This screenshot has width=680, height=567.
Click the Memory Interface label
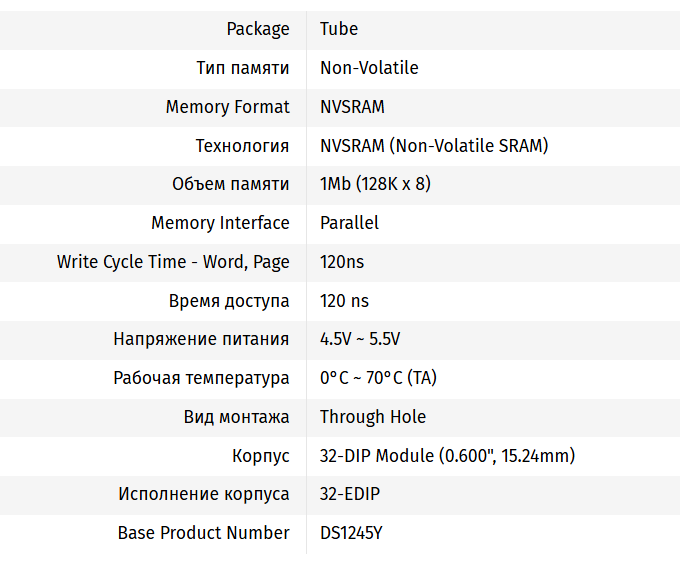pos(220,223)
